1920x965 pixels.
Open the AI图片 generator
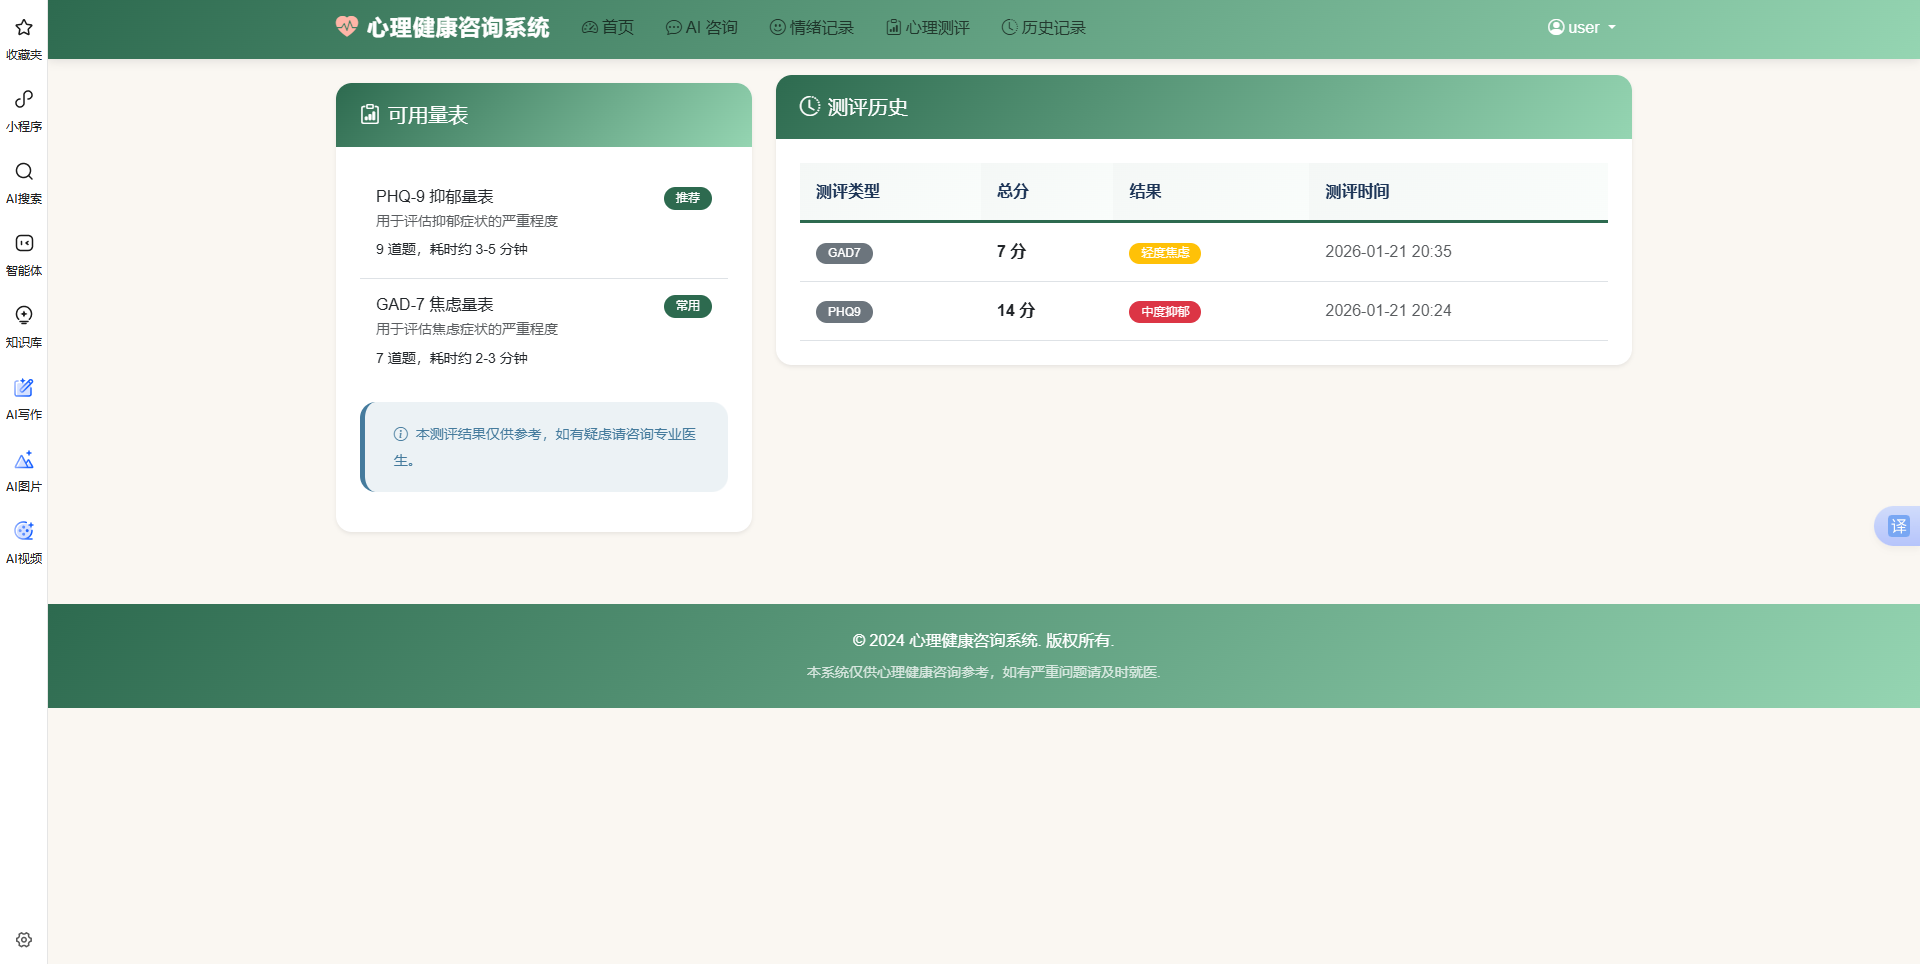[x=23, y=469]
